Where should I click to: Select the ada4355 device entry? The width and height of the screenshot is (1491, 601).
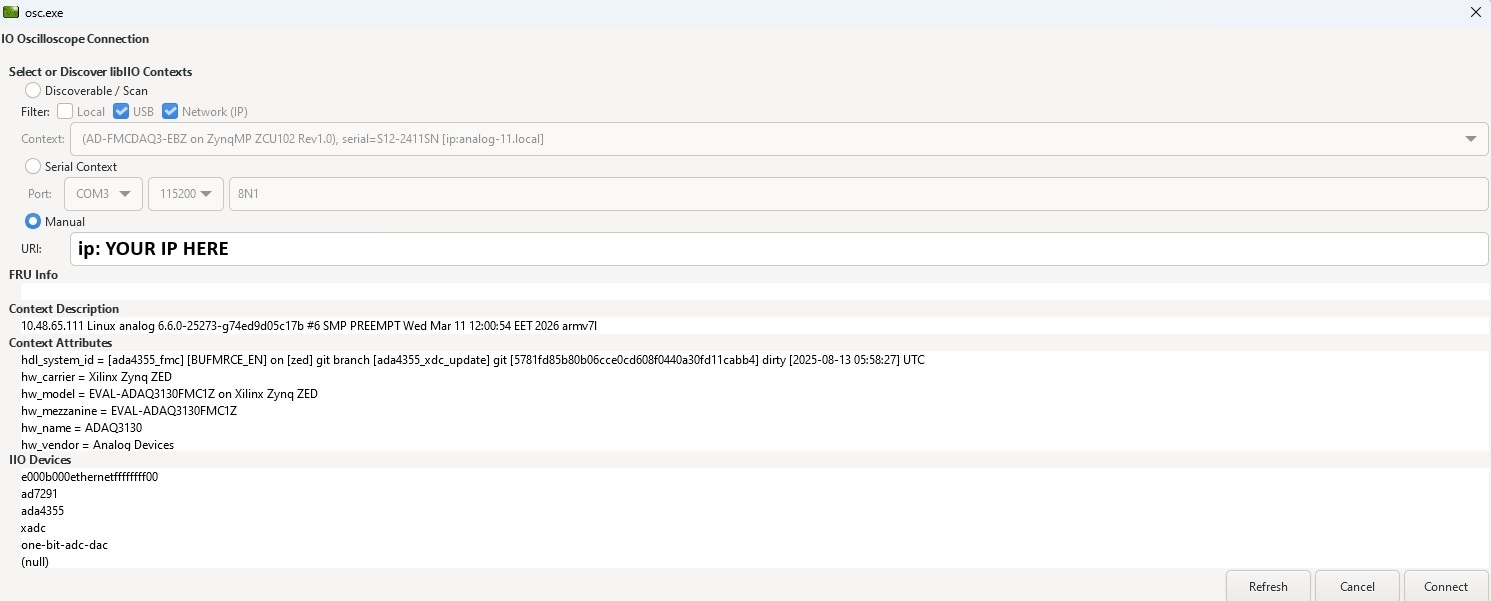click(x=42, y=511)
